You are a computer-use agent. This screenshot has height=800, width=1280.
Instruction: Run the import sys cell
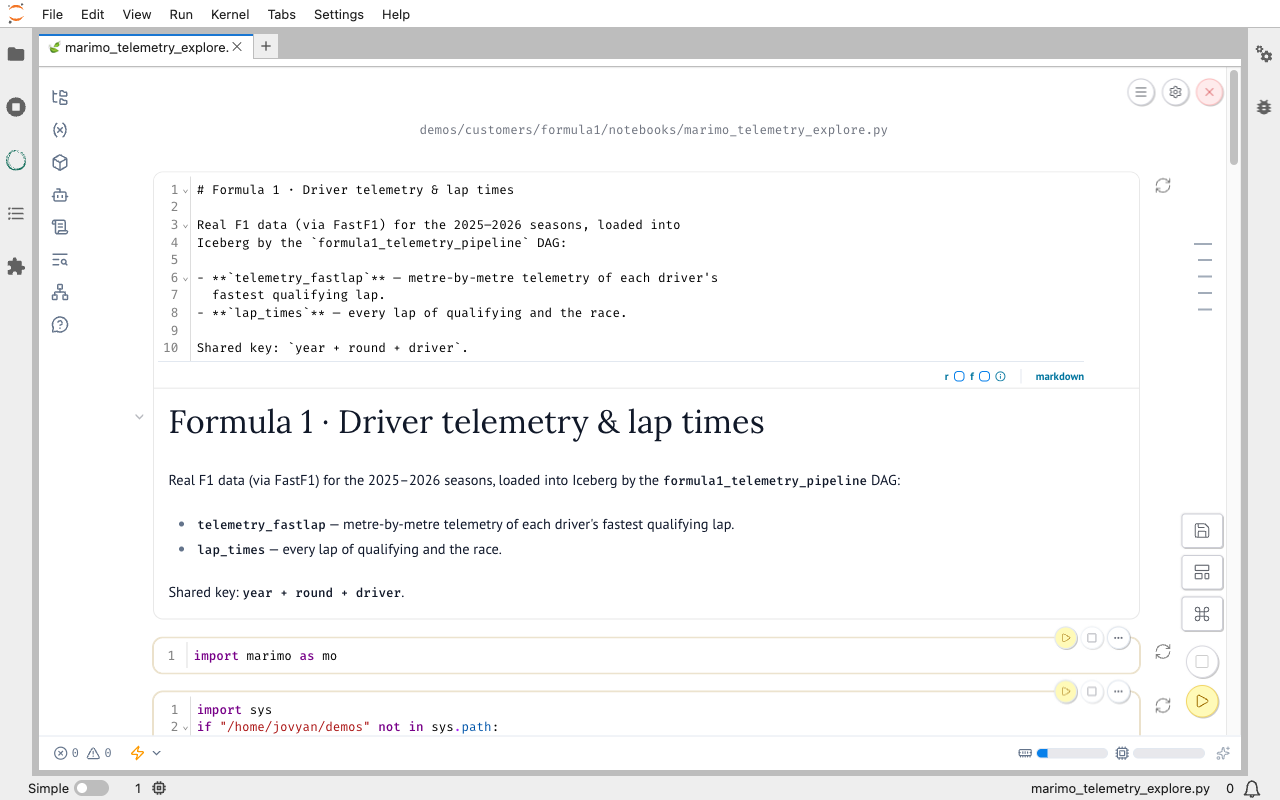tap(1066, 691)
